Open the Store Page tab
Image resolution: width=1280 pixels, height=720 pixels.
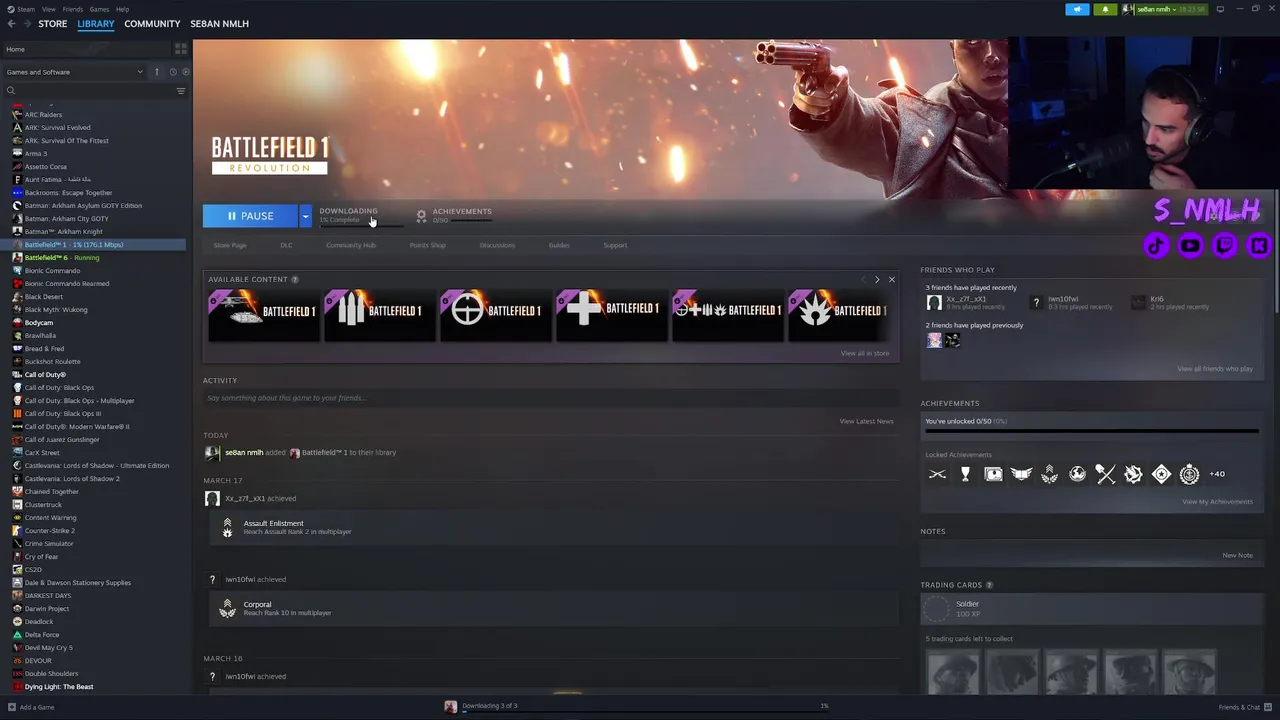[230, 245]
